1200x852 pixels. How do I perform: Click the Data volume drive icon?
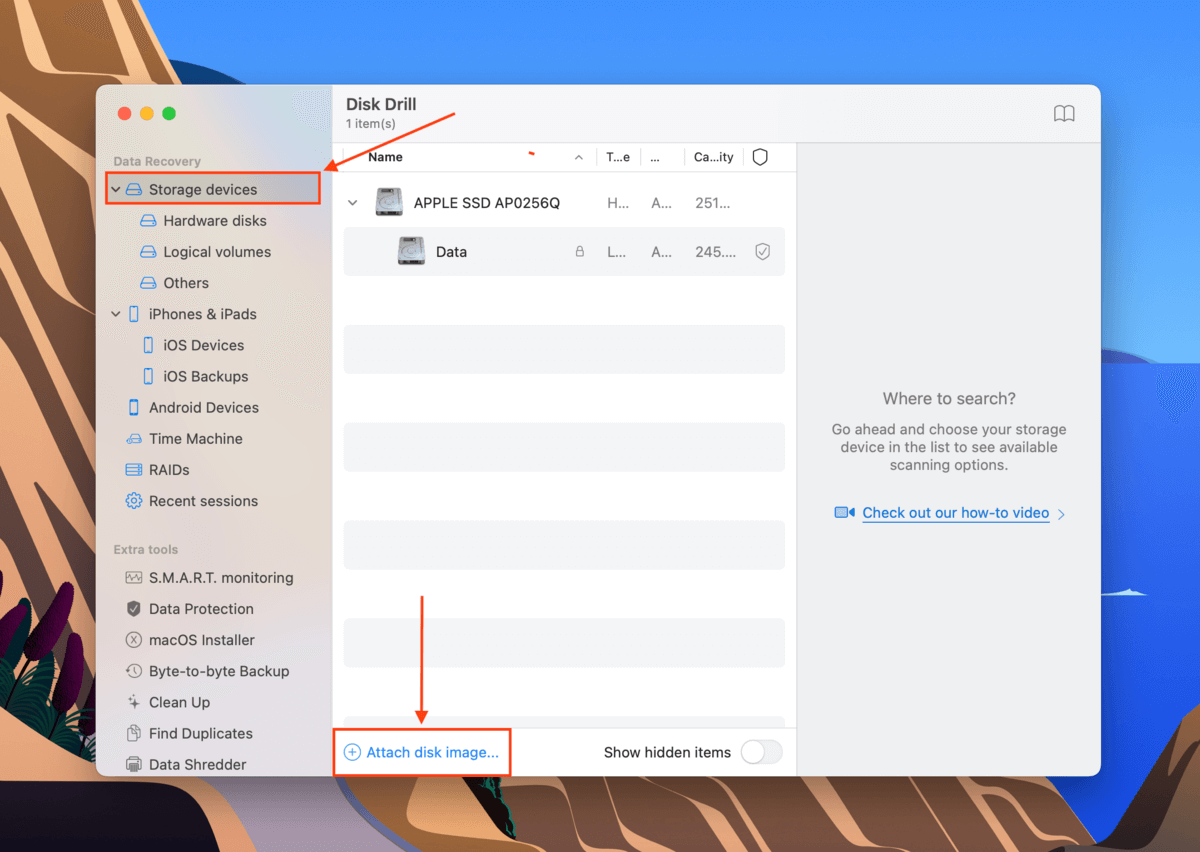(x=411, y=251)
